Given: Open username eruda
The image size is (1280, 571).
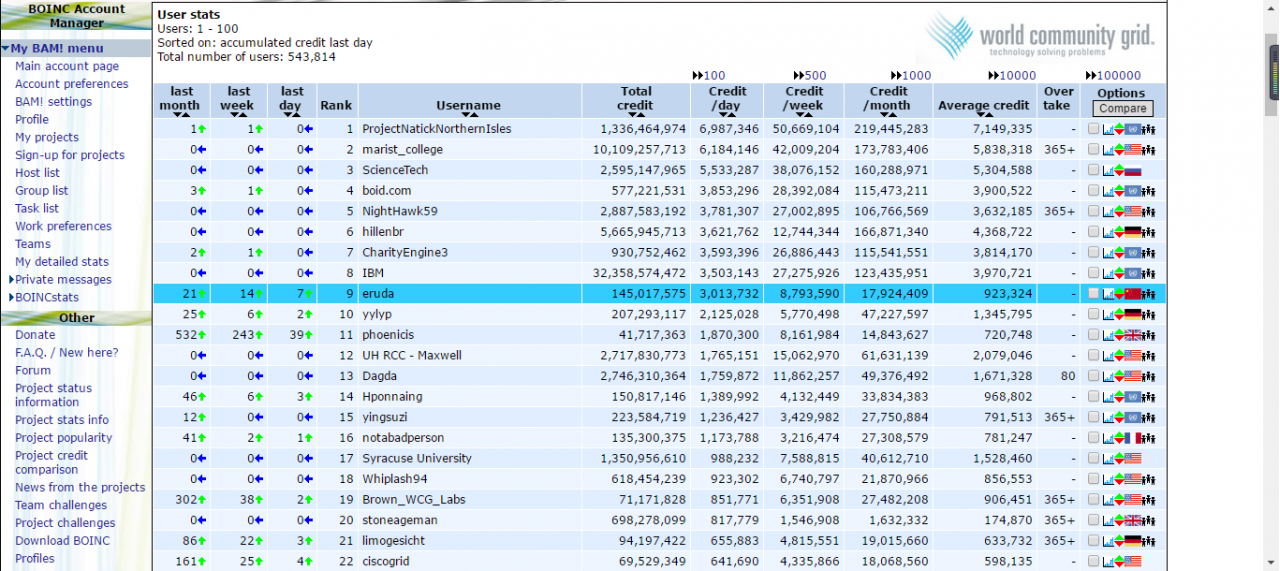Looking at the screenshot, I should [379, 294].
